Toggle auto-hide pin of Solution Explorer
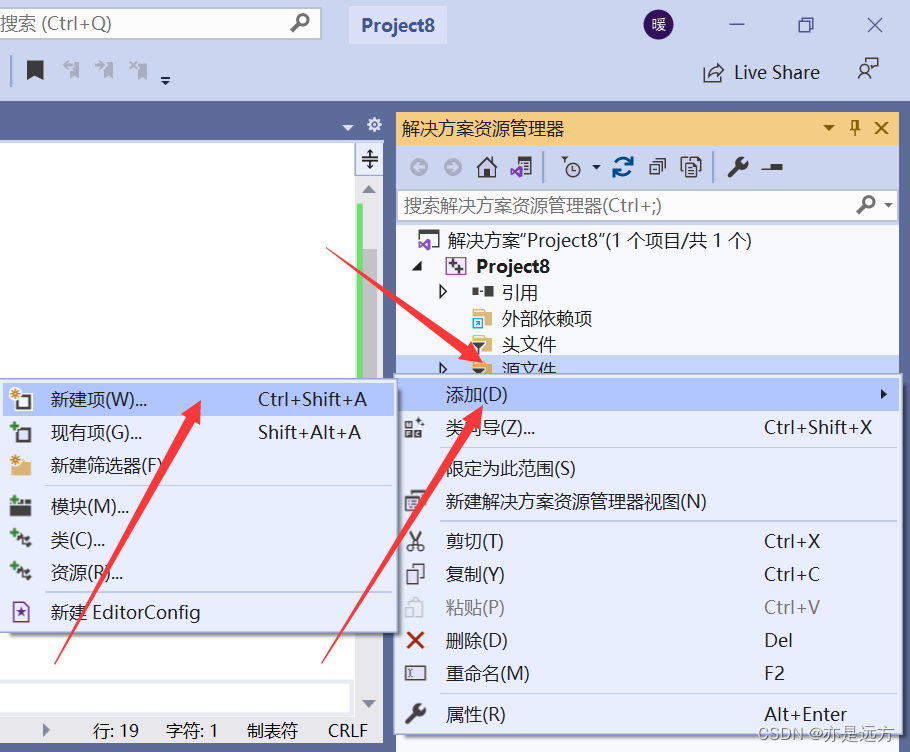This screenshot has width=910, height=752. tap(855, 128)
